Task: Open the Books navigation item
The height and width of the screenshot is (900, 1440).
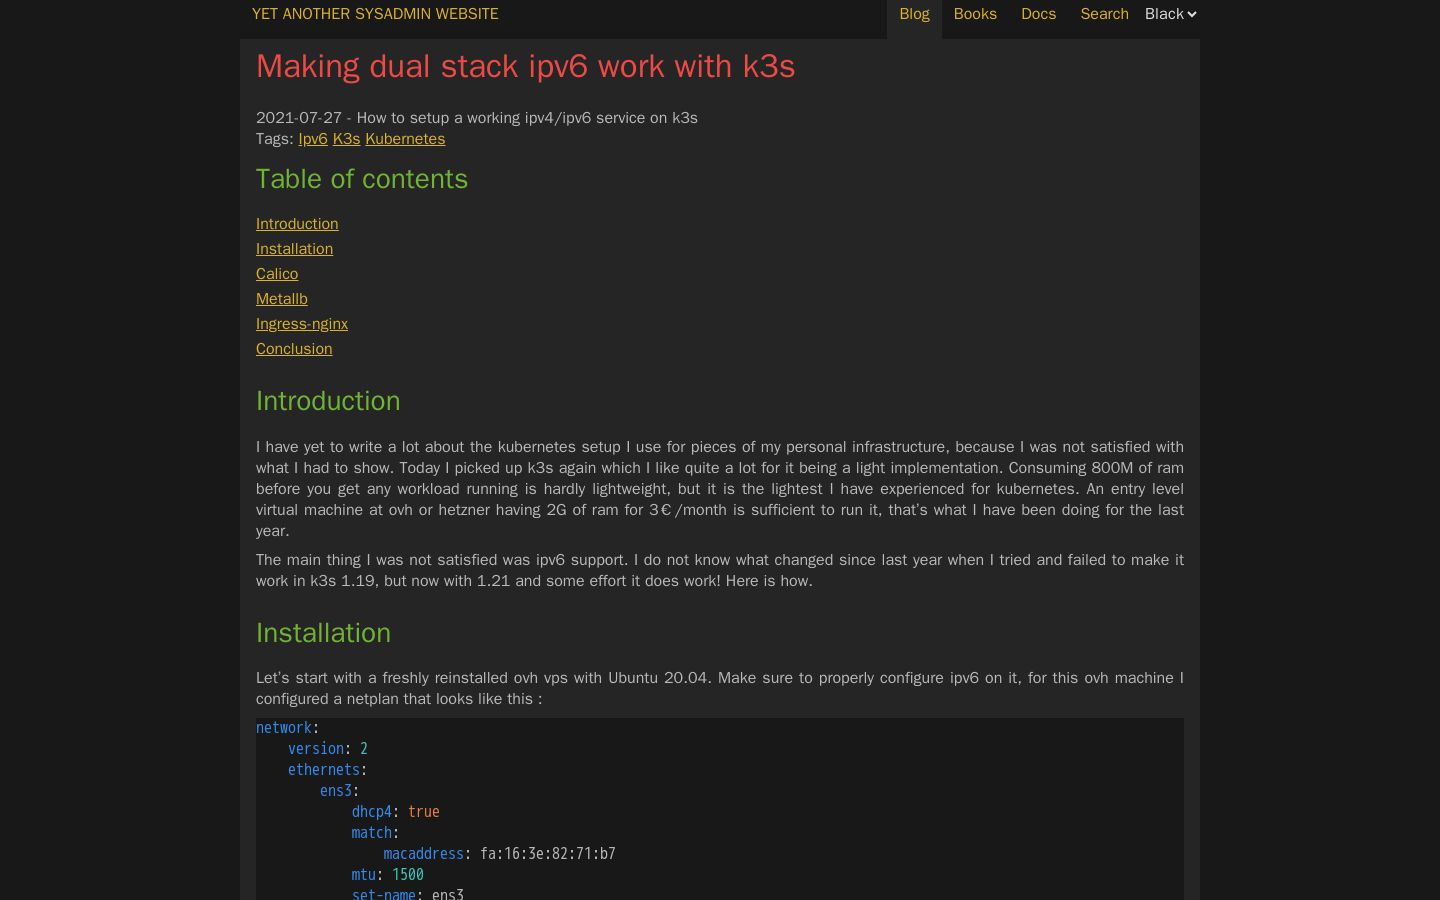Action: (x=975, y=14)
